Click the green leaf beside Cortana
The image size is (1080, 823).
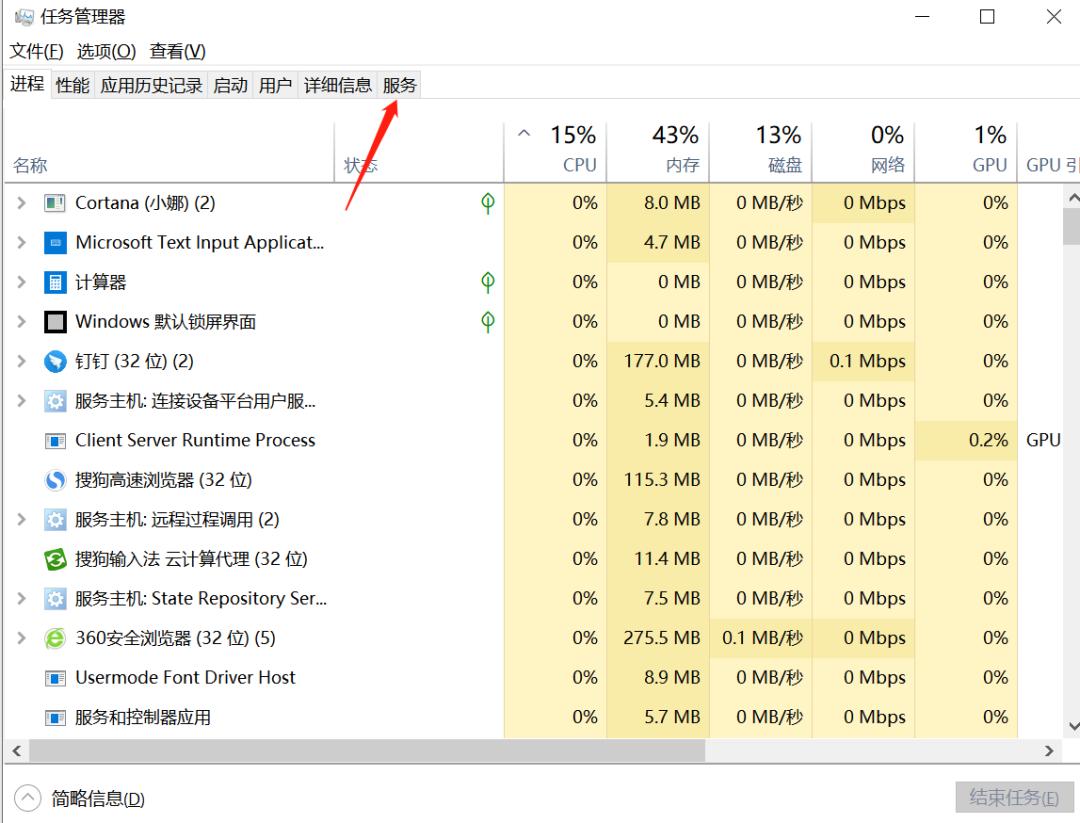coord(487,202)
